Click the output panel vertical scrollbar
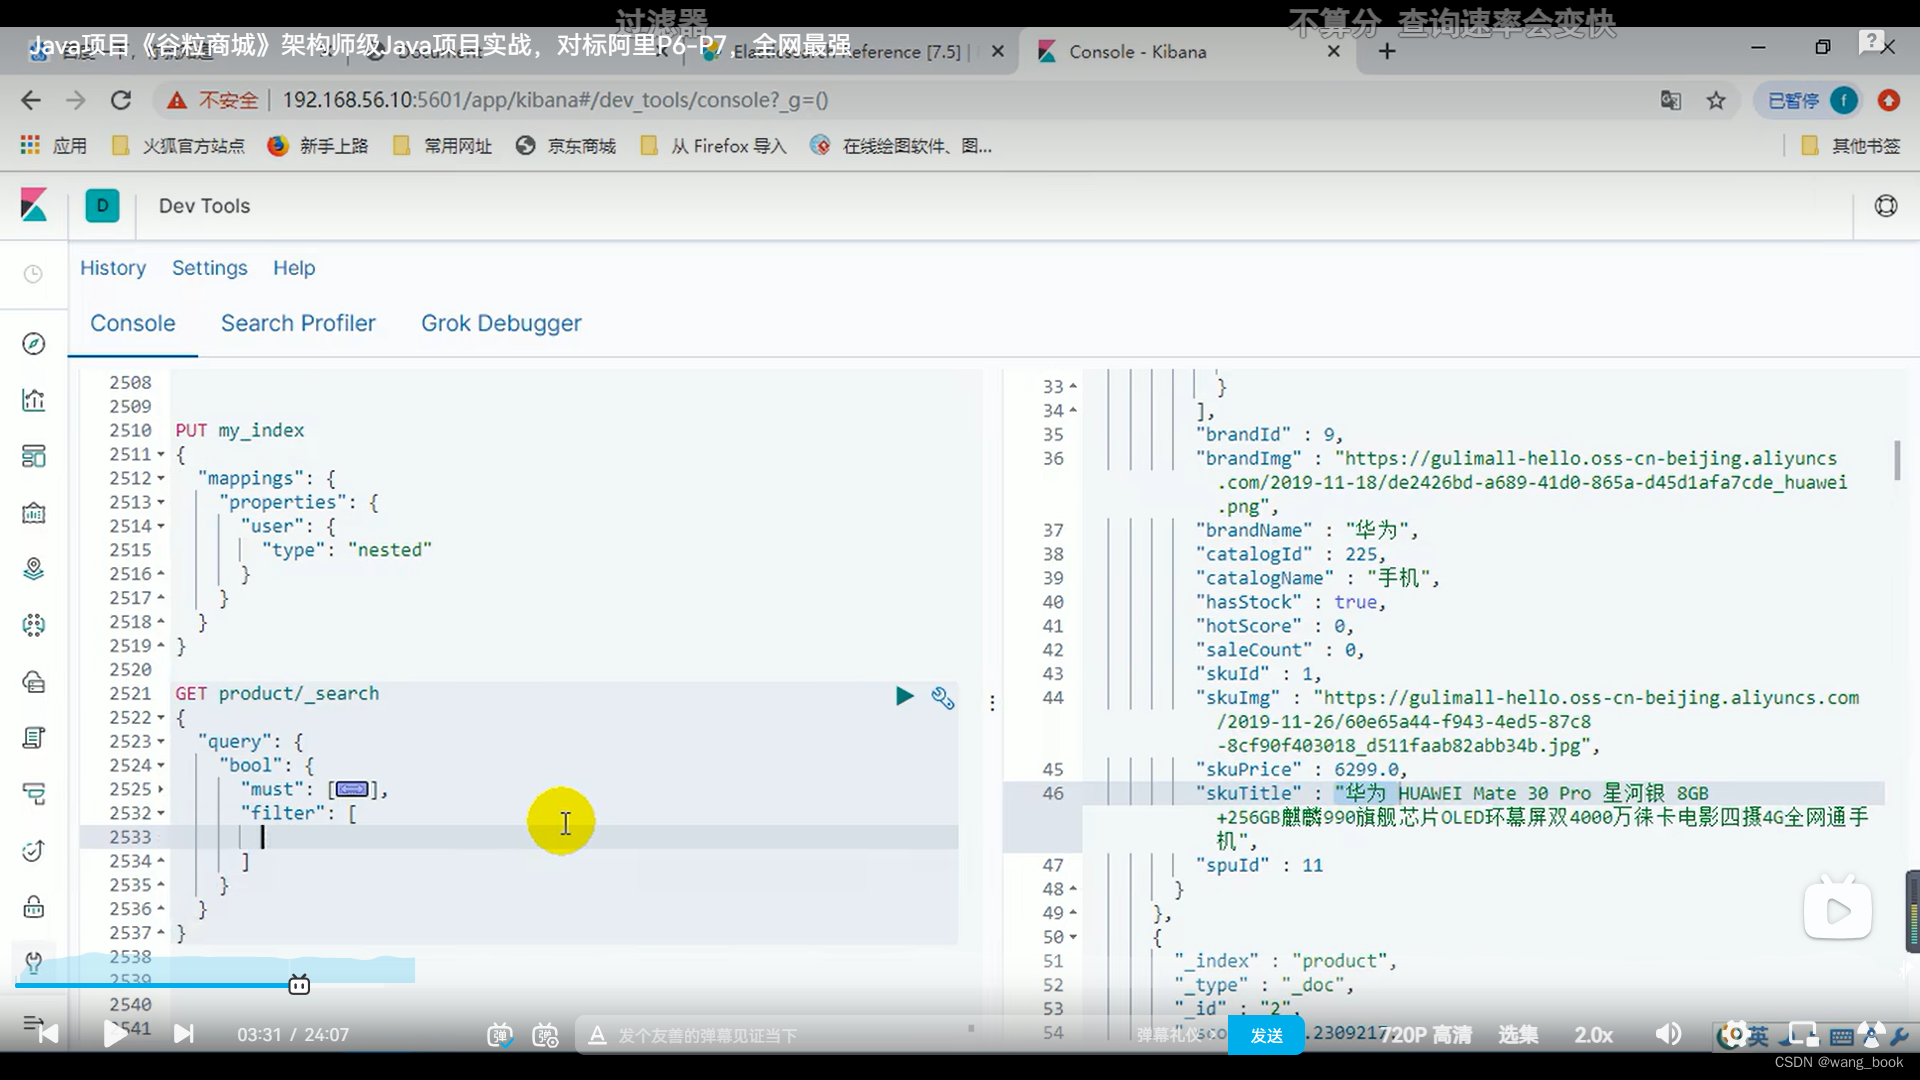The height and width of the screenshot is (1080, 1920). (1897, 459)
